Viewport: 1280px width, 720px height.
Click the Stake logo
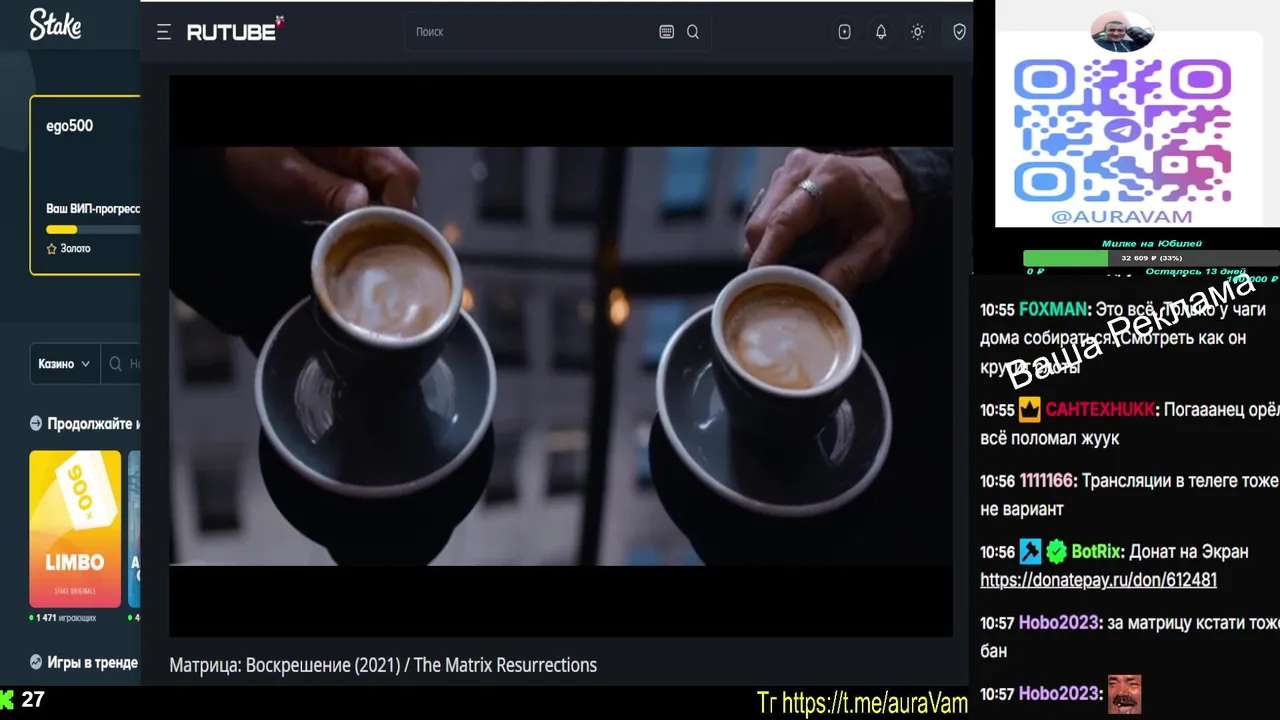[x=55, y=25]
